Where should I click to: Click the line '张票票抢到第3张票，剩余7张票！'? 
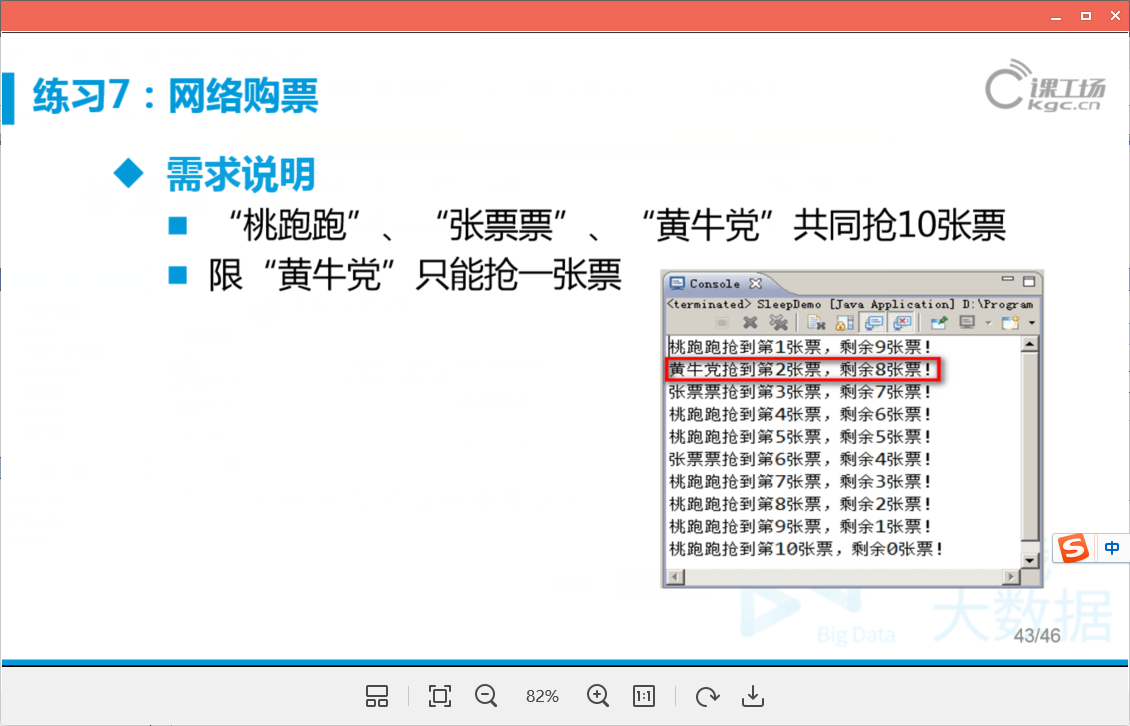[800, 391]
